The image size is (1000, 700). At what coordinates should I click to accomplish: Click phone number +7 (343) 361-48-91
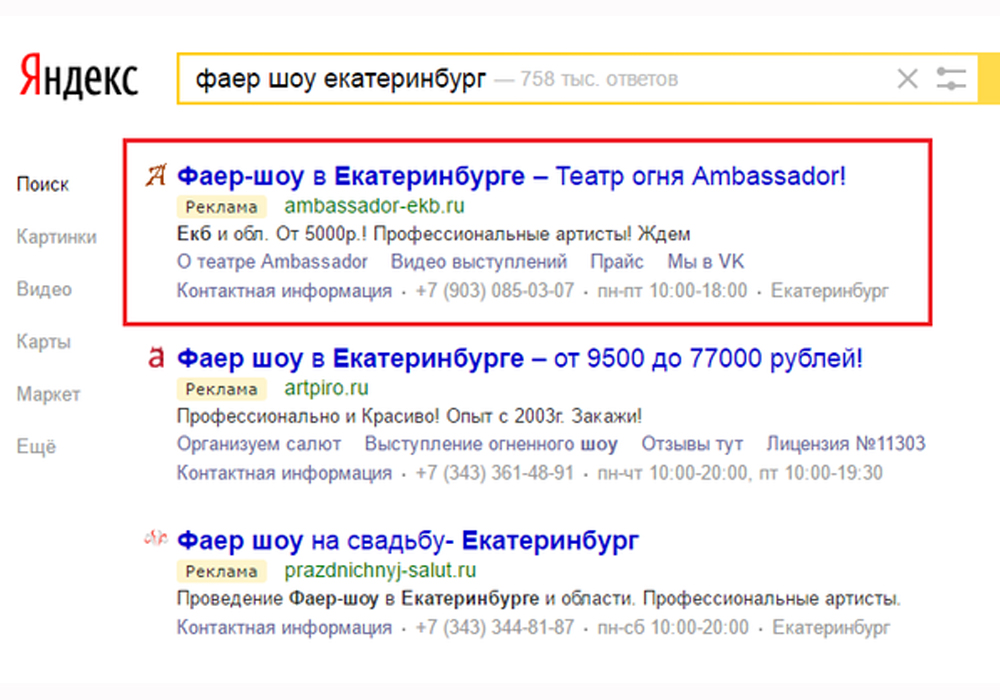pyautogui.click(x=495, y=473)
